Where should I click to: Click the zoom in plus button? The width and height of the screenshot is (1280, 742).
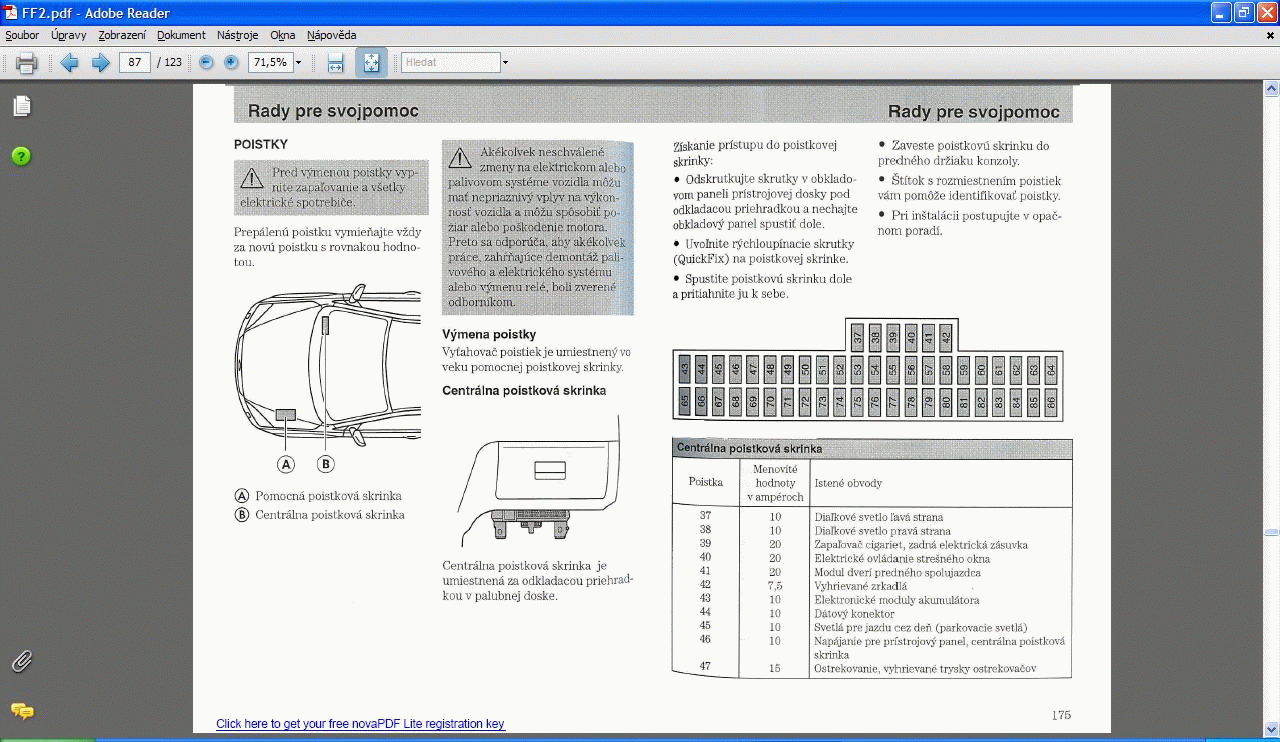[x=231, y=62]
